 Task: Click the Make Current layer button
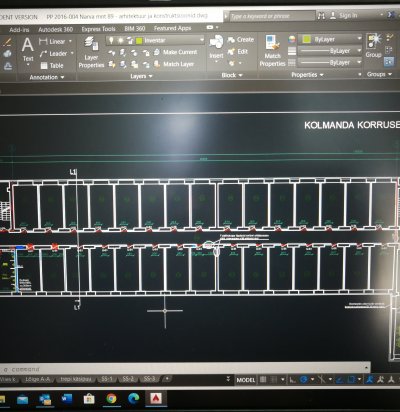click(x=176, y=52)
